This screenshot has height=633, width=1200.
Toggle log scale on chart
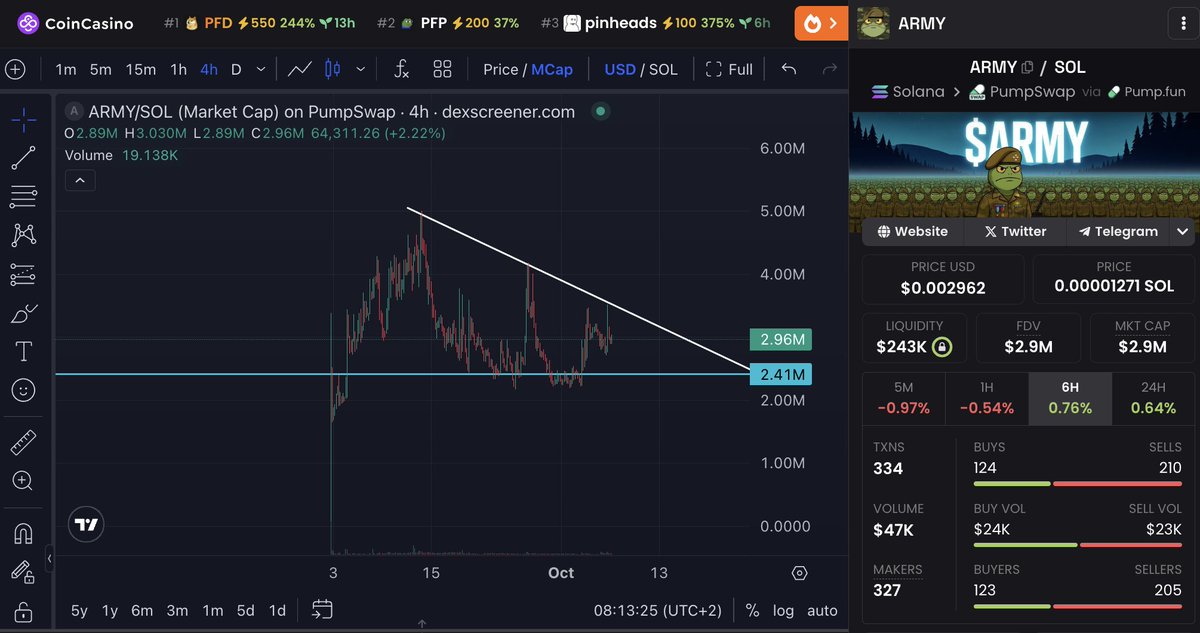coord(785,610)
